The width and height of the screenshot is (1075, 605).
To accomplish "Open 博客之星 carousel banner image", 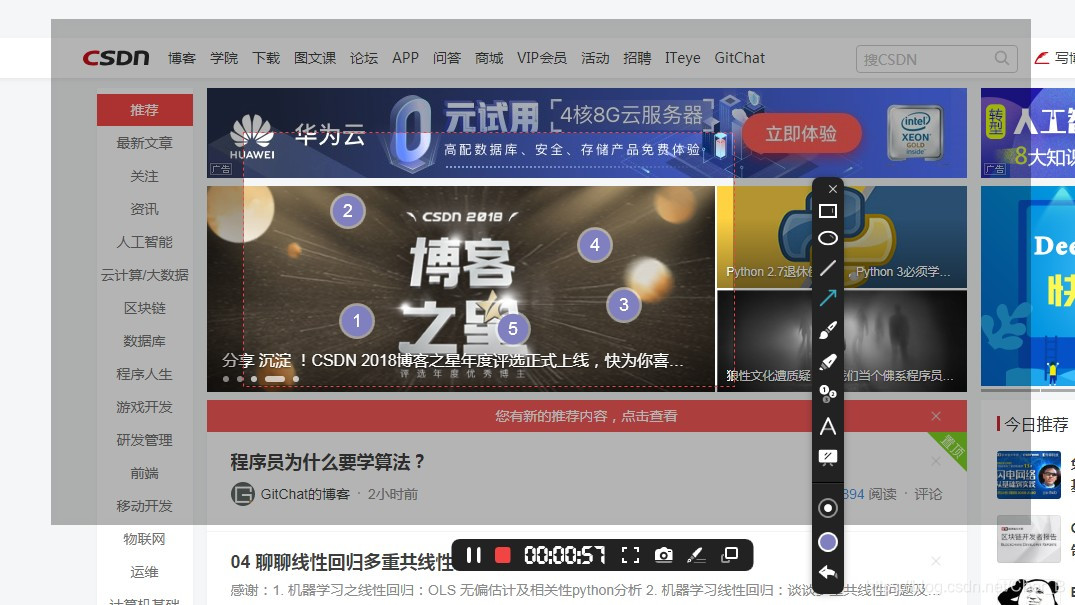I will (461, 289).
